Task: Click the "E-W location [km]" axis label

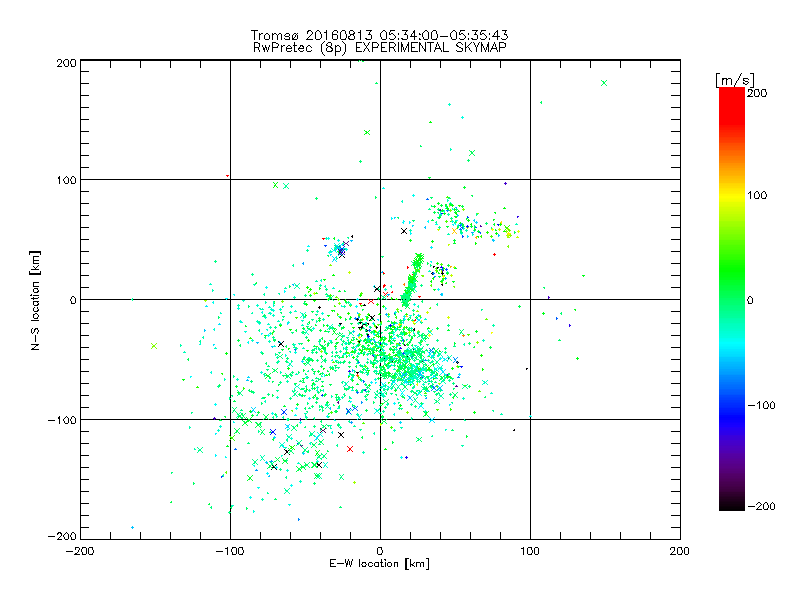Action: (x=379, y=563)
